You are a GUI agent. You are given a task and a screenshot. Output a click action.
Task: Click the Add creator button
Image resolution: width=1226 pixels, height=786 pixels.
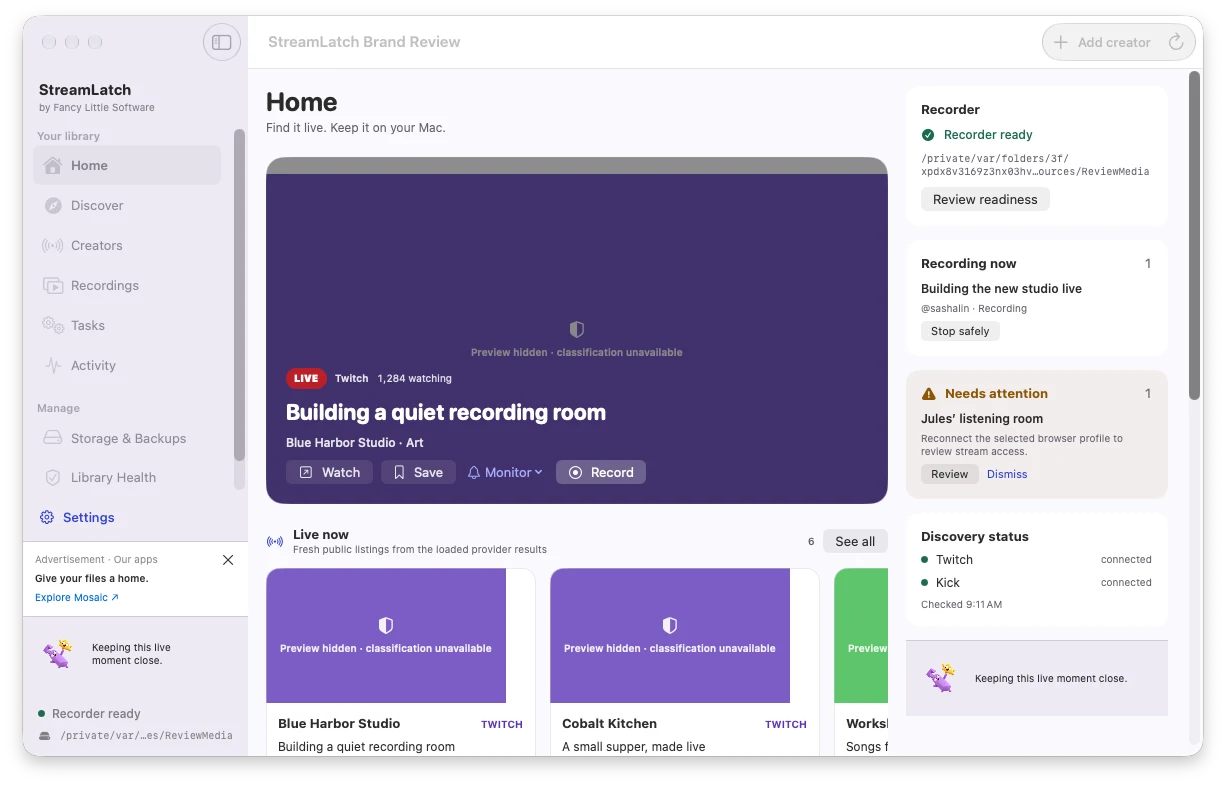pos(1102,42)
